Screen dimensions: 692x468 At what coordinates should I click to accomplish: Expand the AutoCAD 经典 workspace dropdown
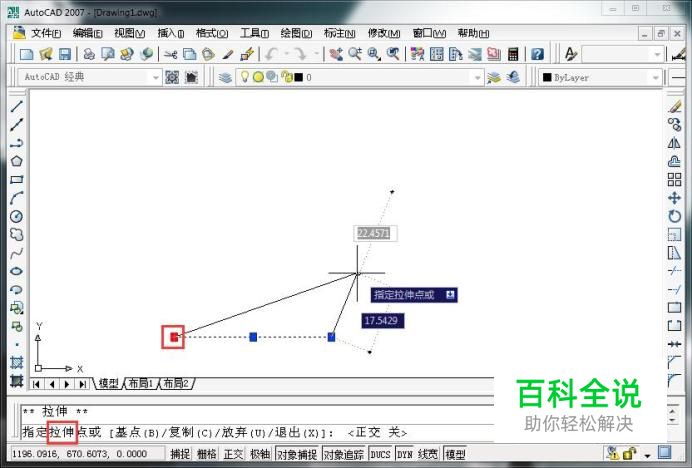point(155,78)
